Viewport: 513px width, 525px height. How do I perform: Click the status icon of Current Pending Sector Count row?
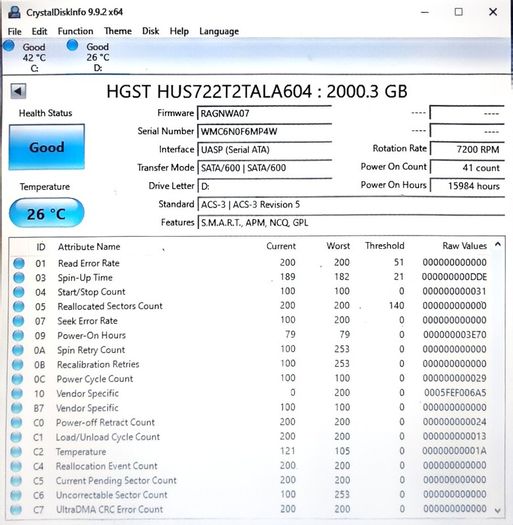point(16,480)
